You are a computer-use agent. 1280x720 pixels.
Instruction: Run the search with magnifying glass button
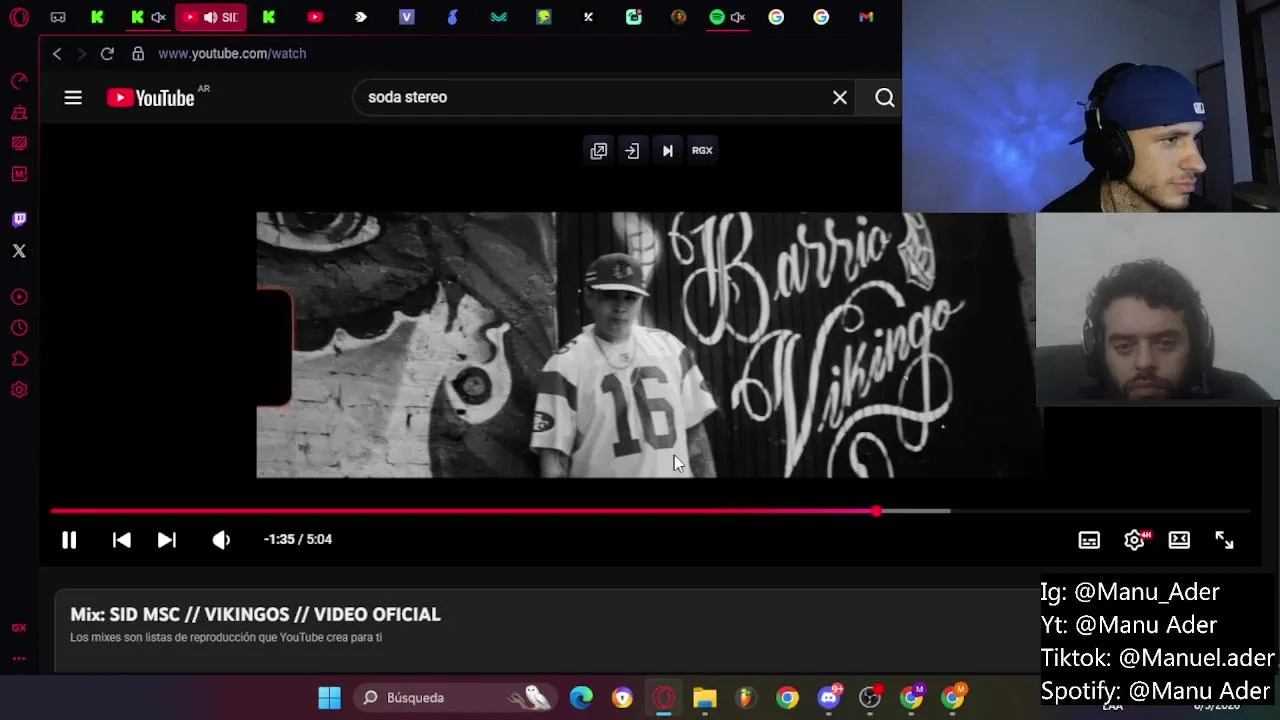[885, 97]
